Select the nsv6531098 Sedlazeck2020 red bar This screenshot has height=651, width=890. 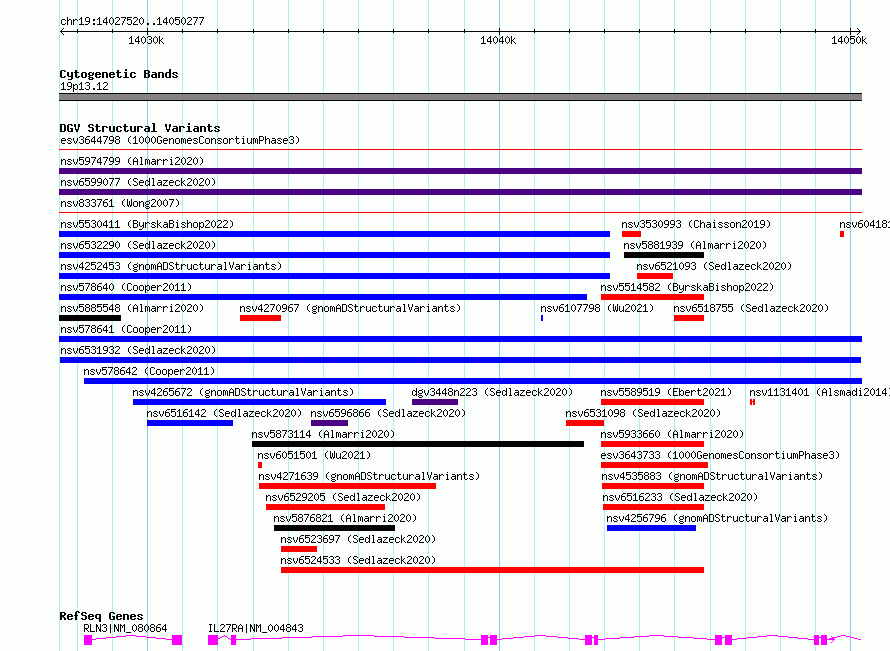[x=585, y=423]
